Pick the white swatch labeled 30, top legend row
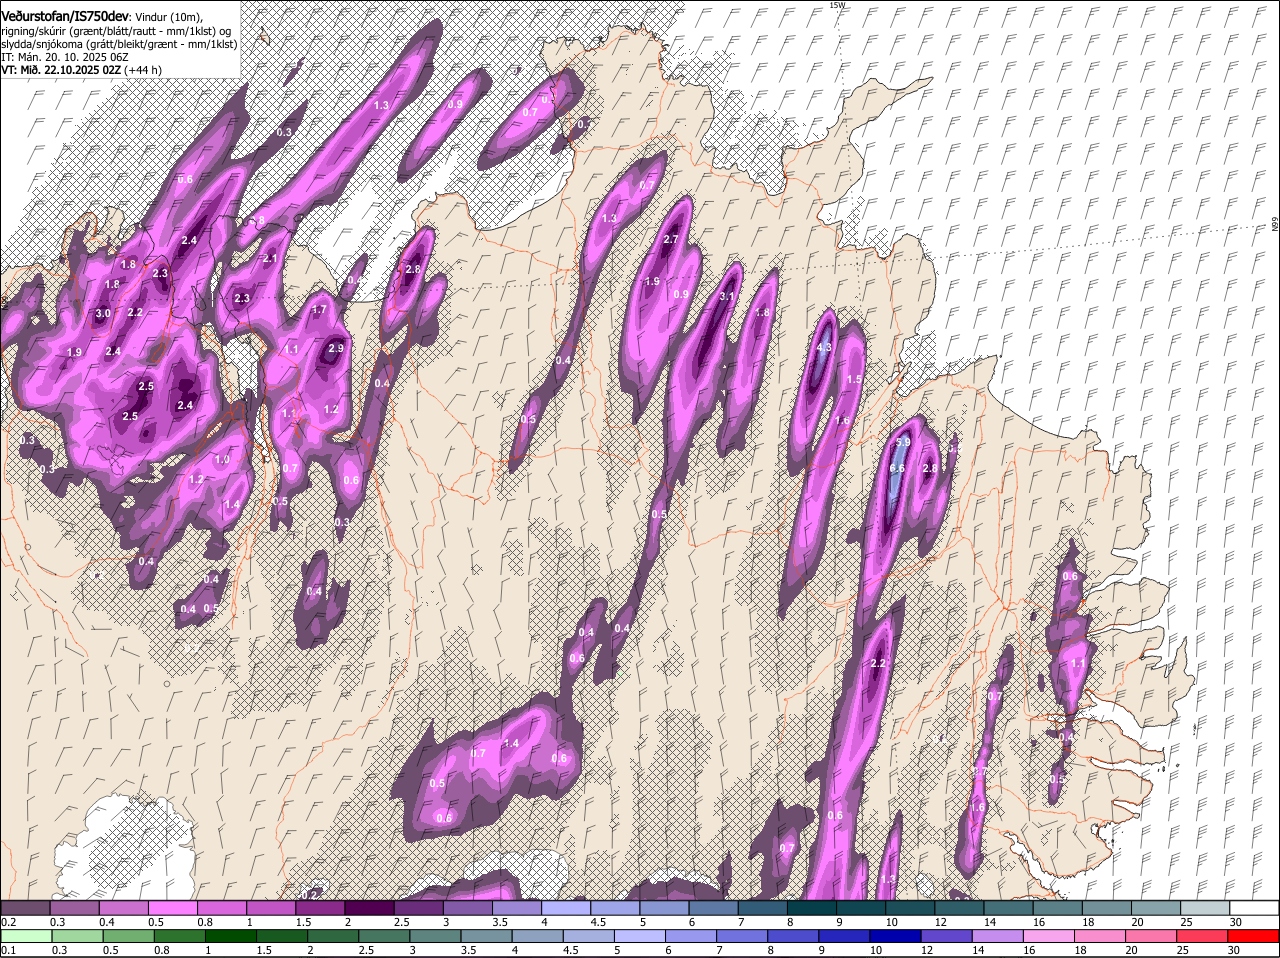The width and height of the screenshot is (1280, 958). point(1254,907)
